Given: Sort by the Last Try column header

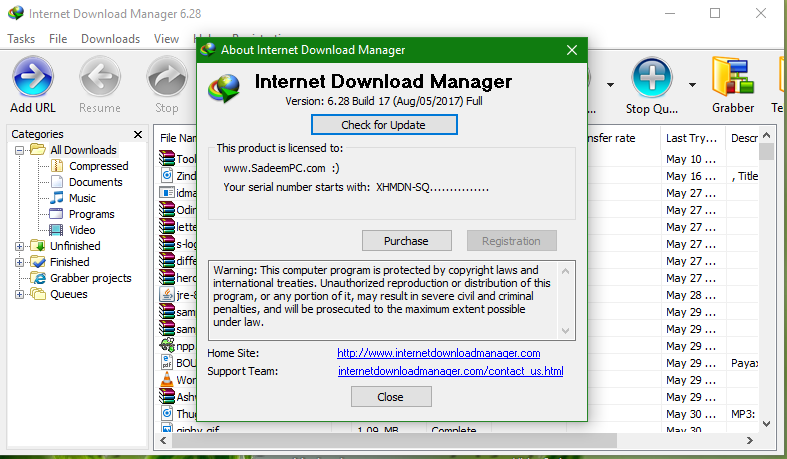Looking at the screenshot, I should (x=692, y=138).
